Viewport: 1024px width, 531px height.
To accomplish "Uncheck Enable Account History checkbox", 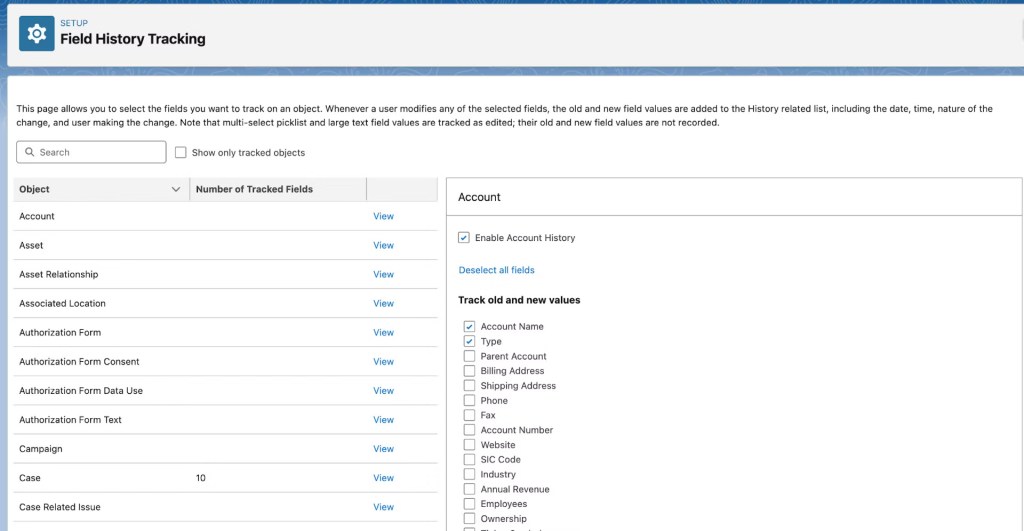I will [x=464, y=238].
